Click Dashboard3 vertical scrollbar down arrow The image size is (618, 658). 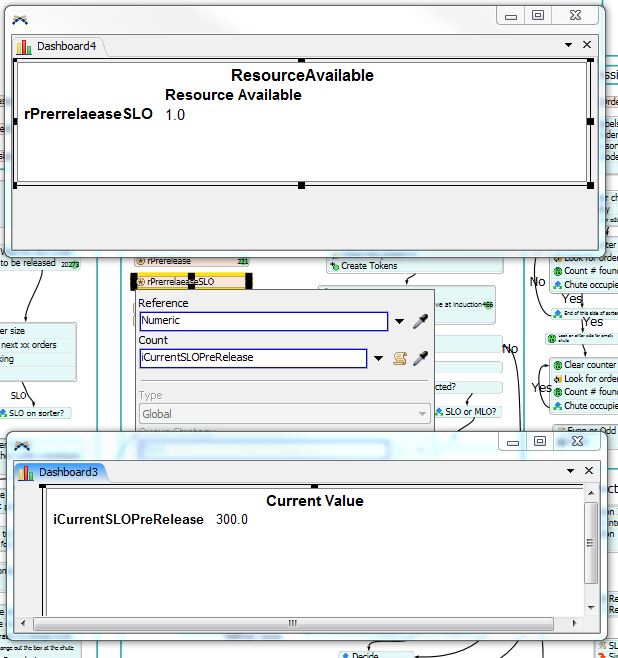point(592,606)
